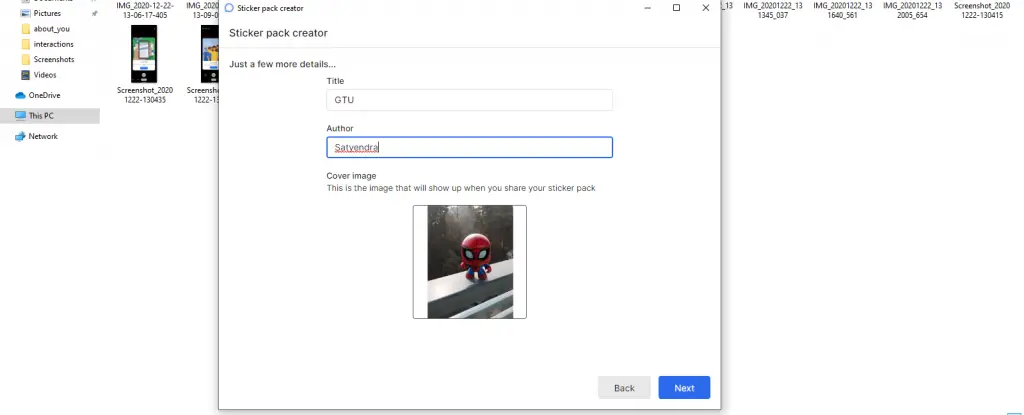1024x415 pixels.
Task: Click the Next button
Action: coord(684,388)
